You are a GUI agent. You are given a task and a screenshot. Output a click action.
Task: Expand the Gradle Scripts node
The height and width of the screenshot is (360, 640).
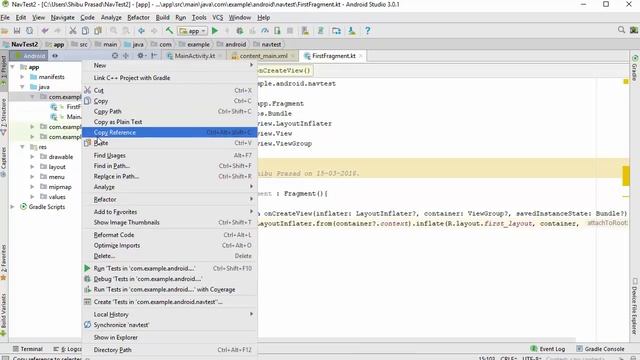(13, 207)
